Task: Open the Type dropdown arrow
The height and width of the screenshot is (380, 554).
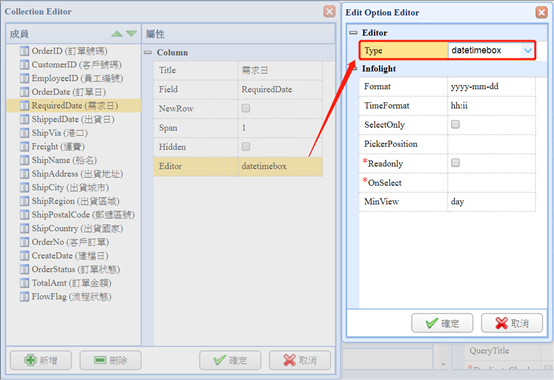Action: tap(528, 51)
